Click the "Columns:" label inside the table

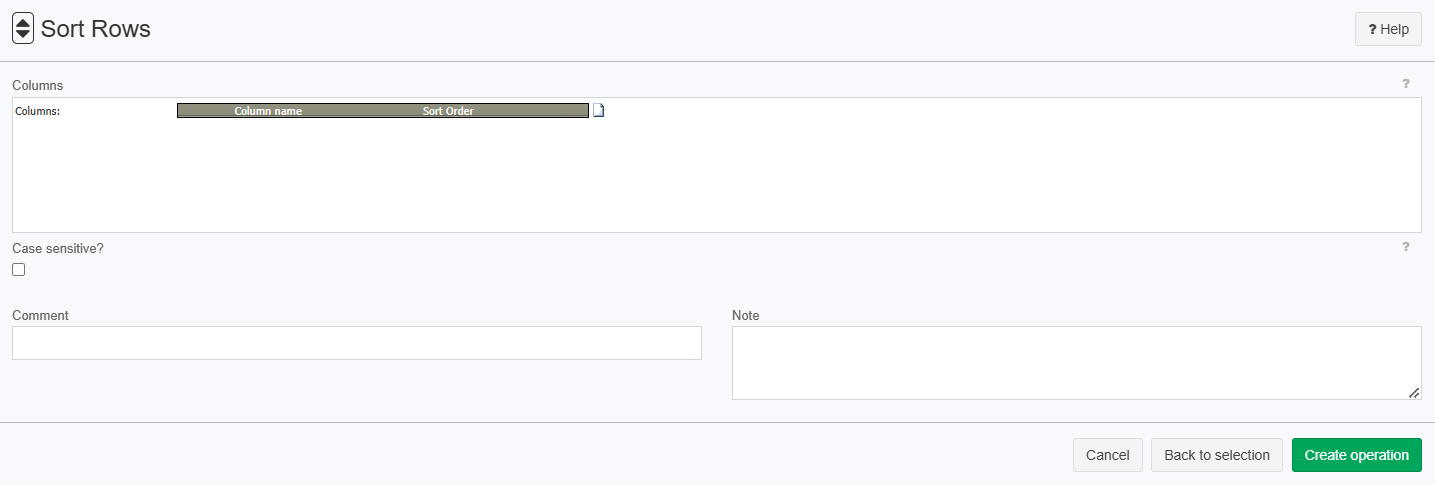pyautogui.click(x=38, y=111)
